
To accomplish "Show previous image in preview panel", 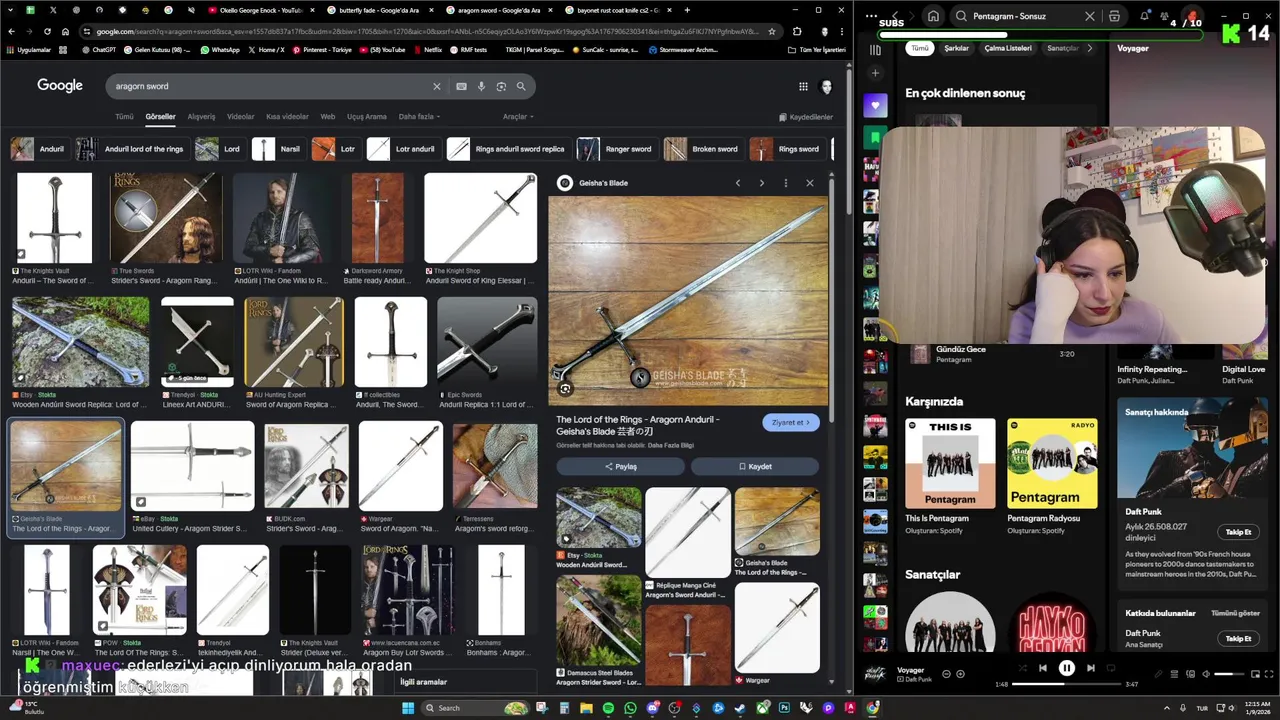I will (738, 183).
